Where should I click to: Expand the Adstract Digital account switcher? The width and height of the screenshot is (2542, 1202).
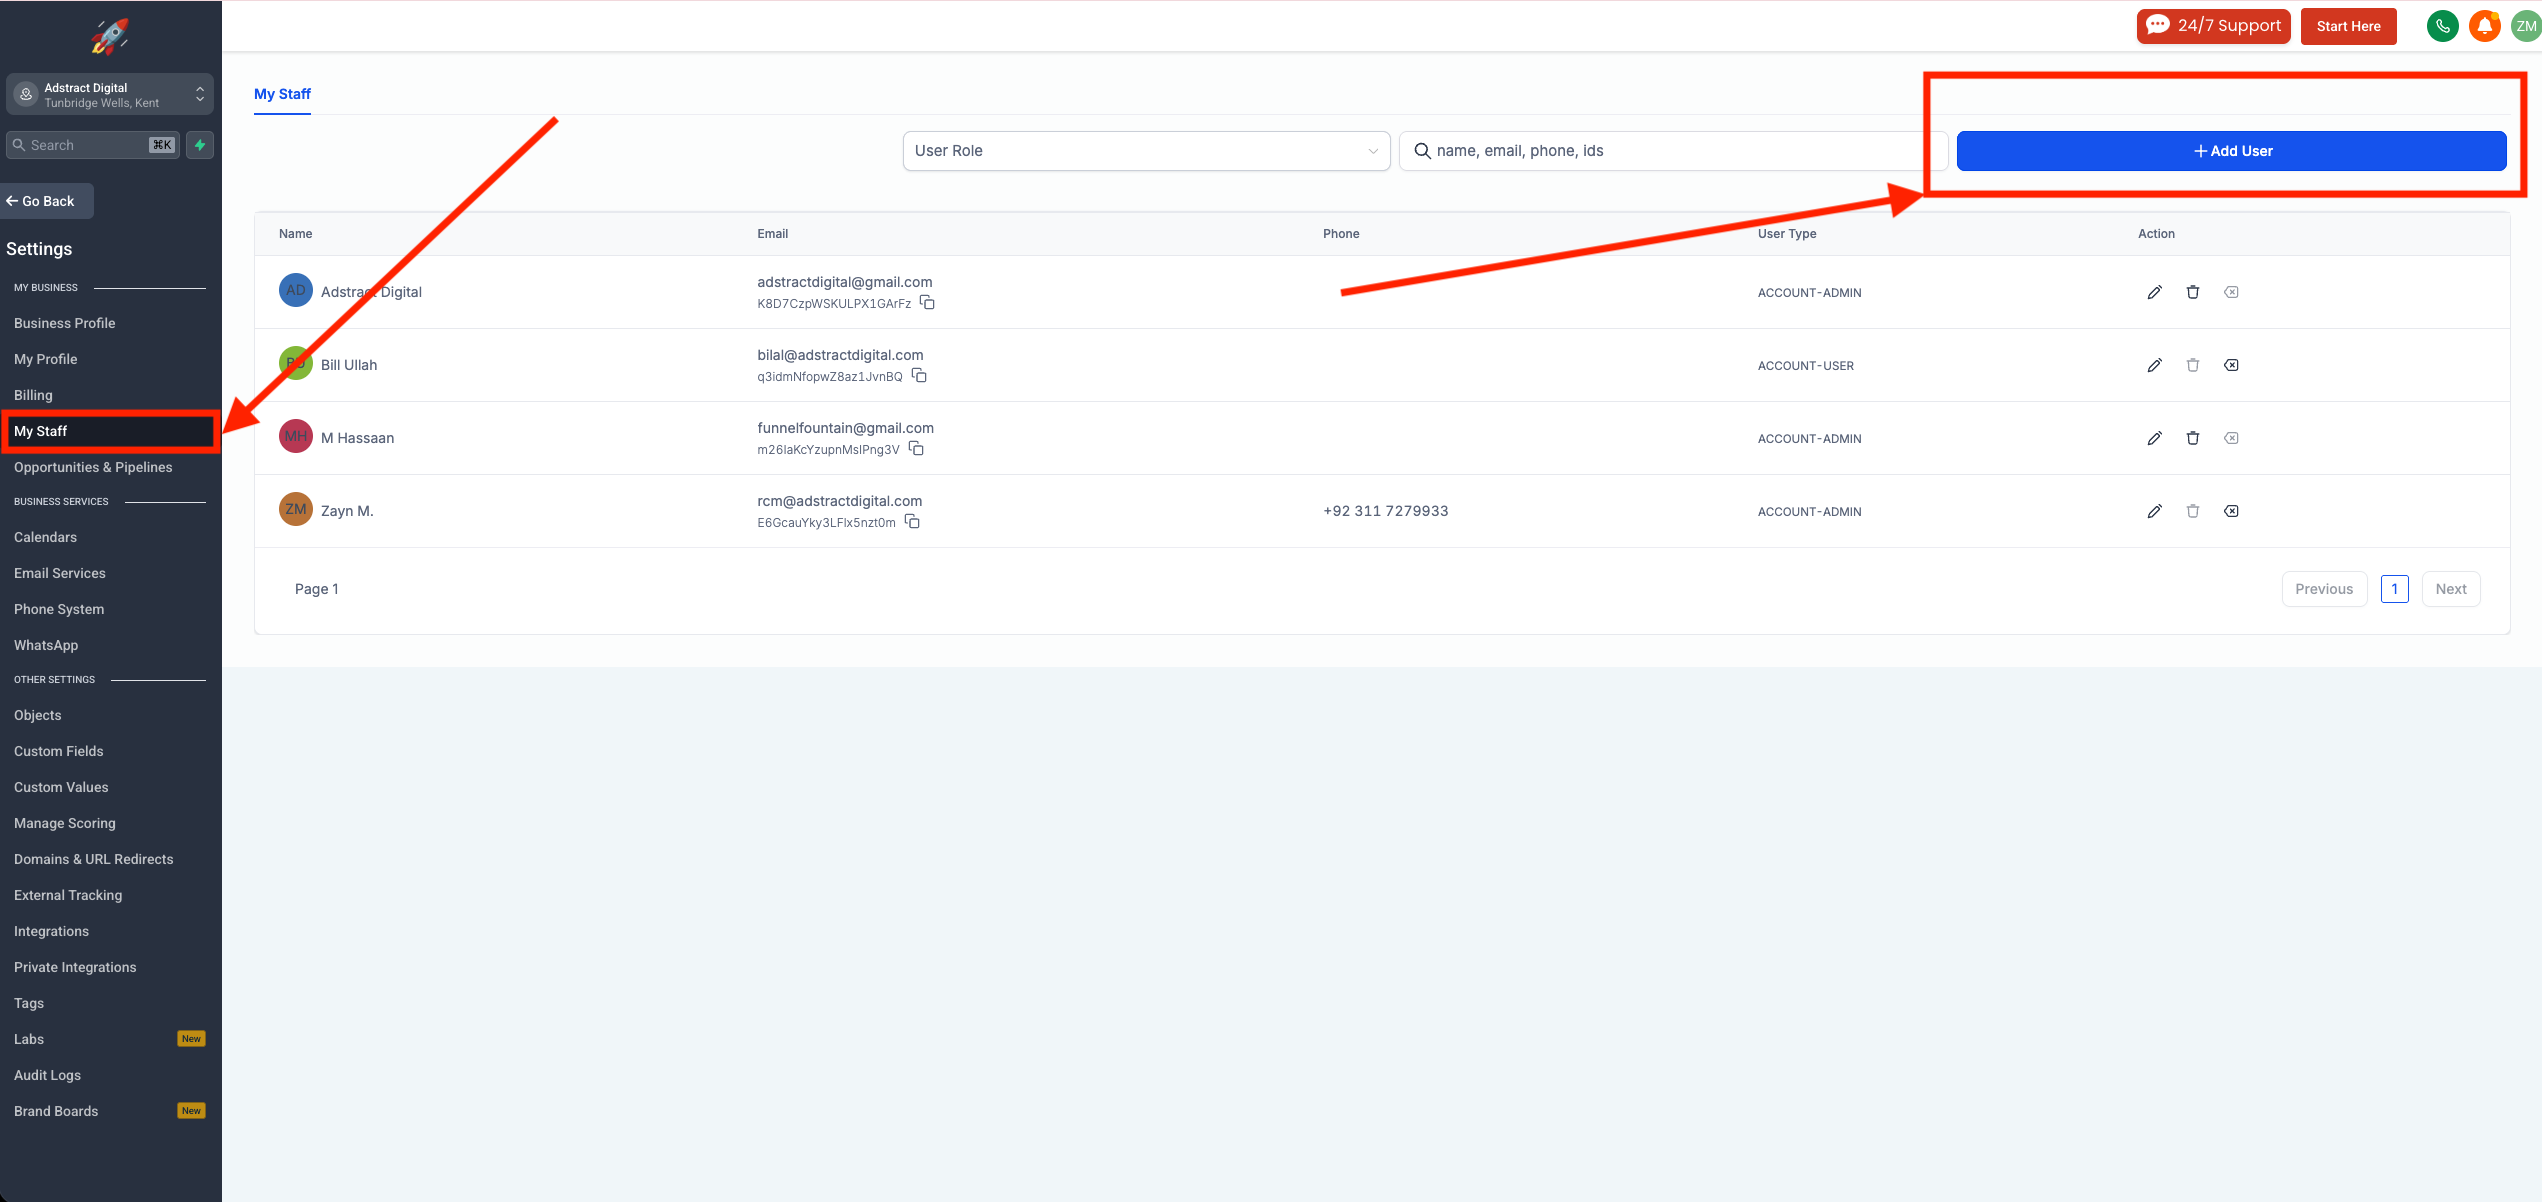click(x=110, y=95)
